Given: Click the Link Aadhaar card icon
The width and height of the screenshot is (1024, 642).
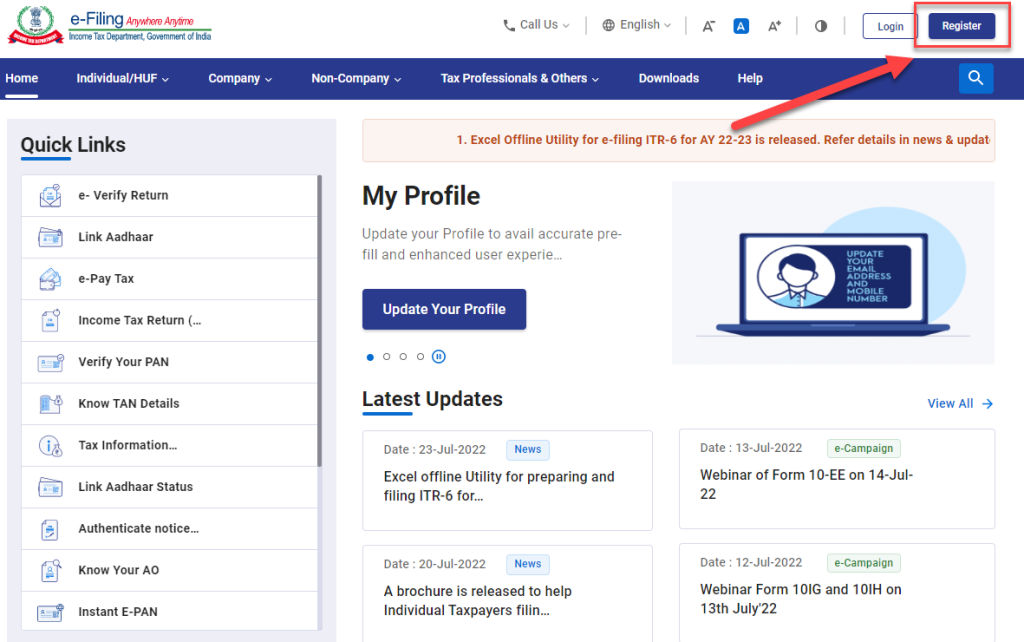Looking at the screenshot, I should point(50,237).
